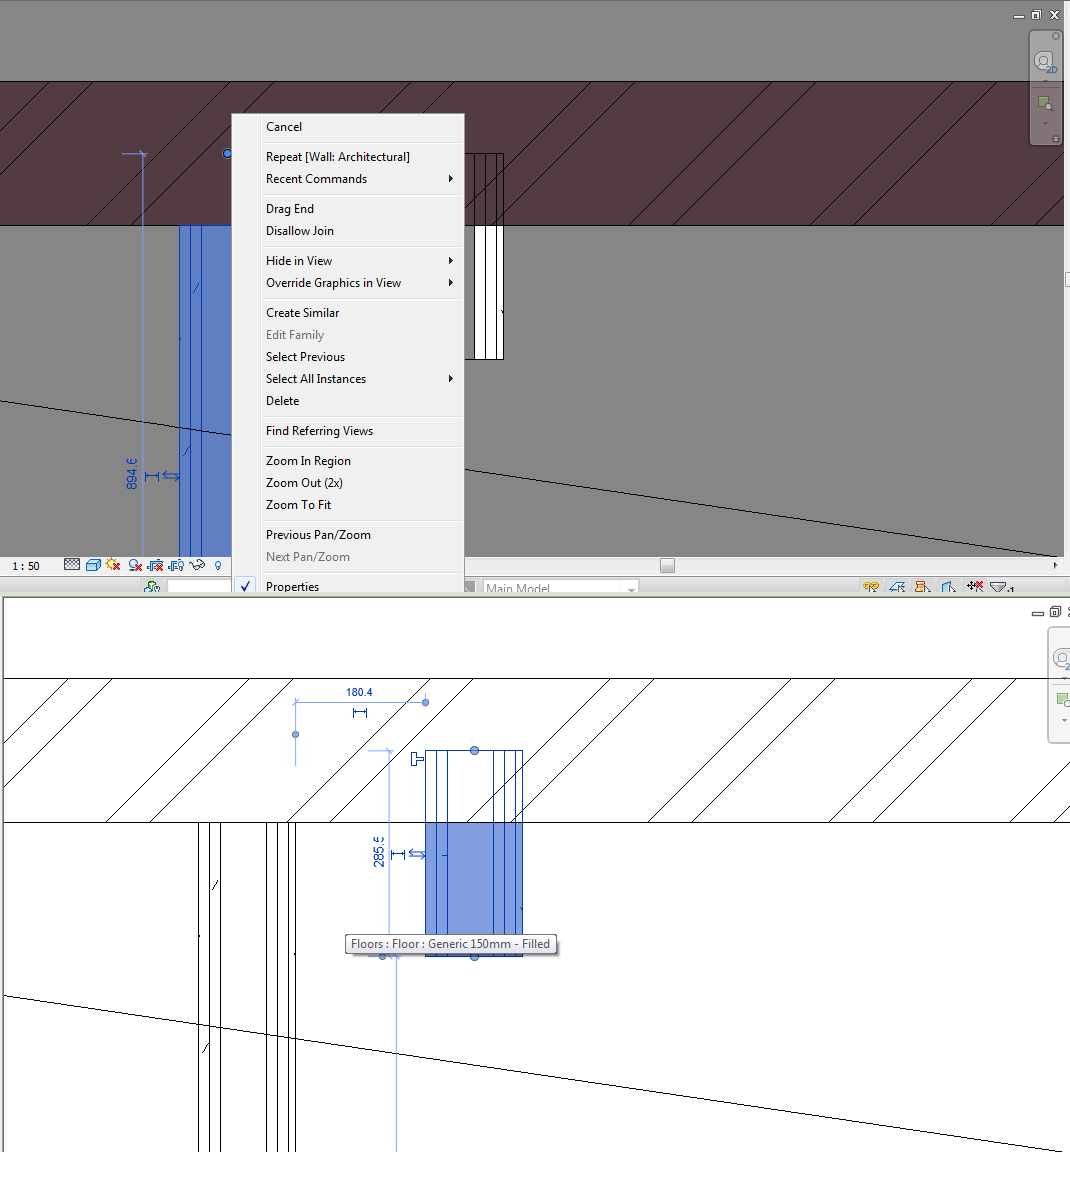
Task: Click the permanent dimension symbol under 180.4
Action: tap(360, 713)
